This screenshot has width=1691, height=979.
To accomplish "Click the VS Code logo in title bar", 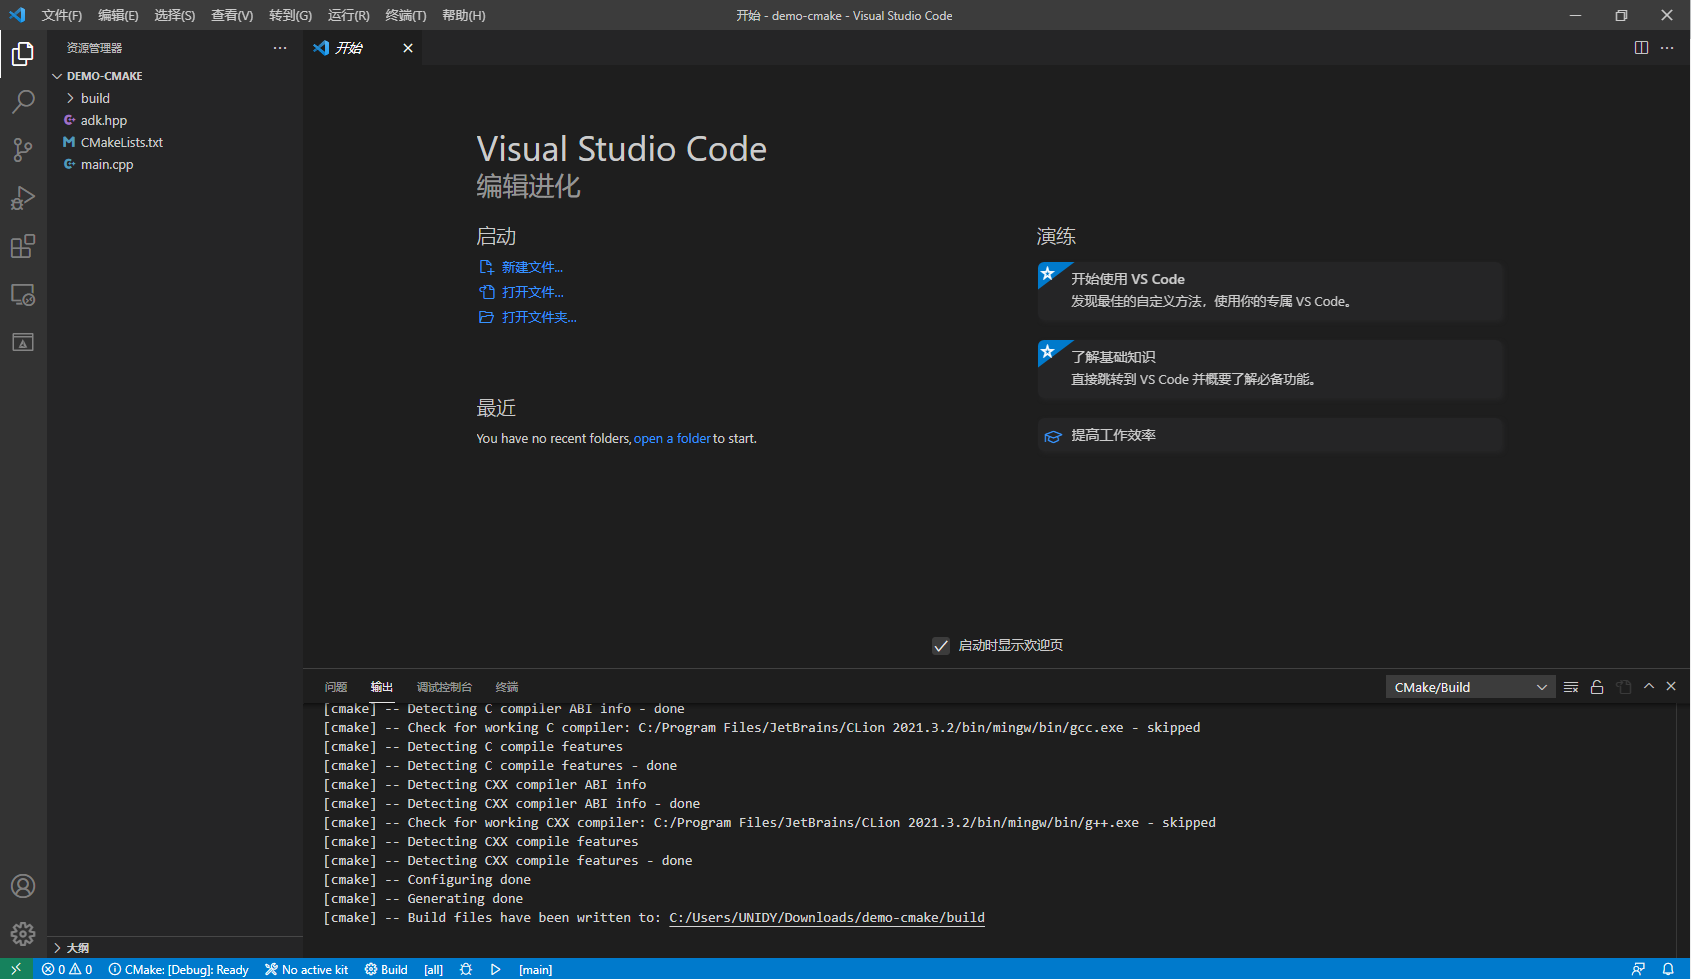I will (17, 15).
